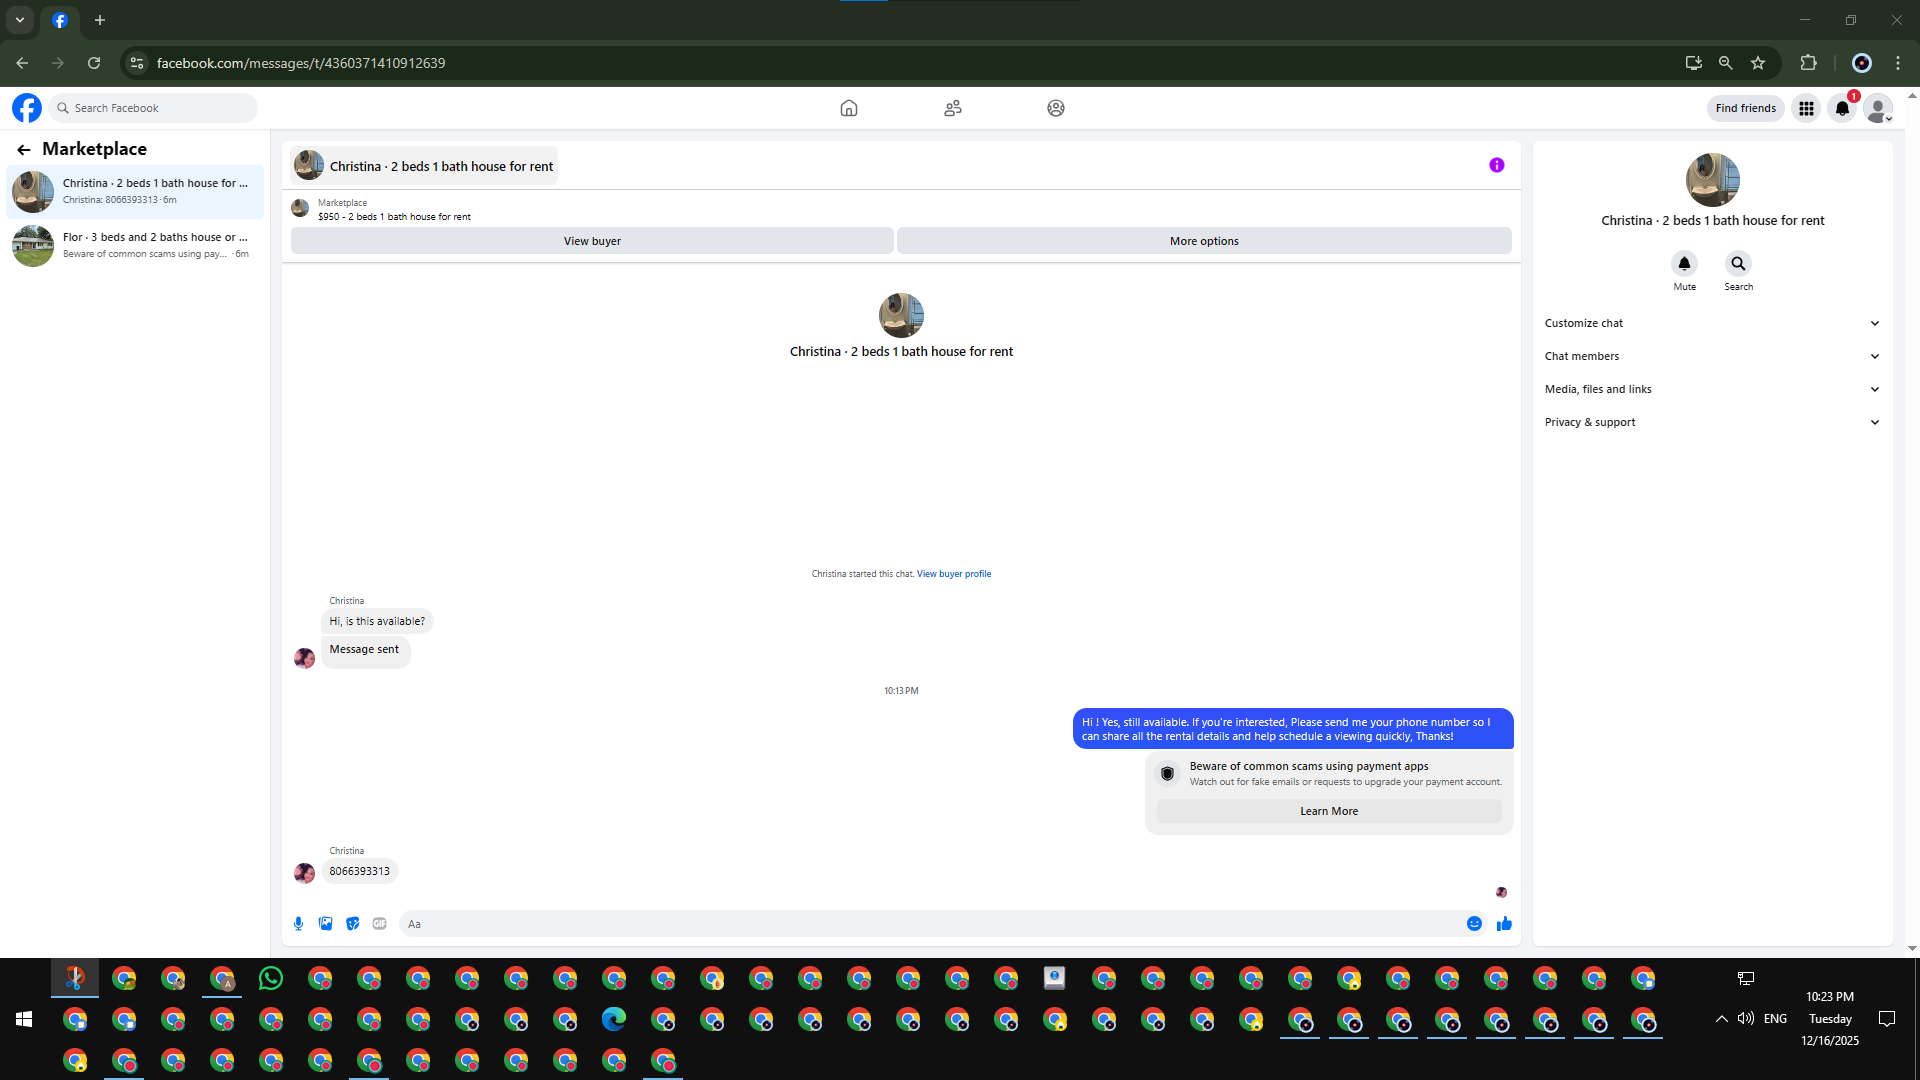The width and height of the screenshot is (1920, 1080).
Task: Select the Facebook browser tab
Action: (60, 20)
